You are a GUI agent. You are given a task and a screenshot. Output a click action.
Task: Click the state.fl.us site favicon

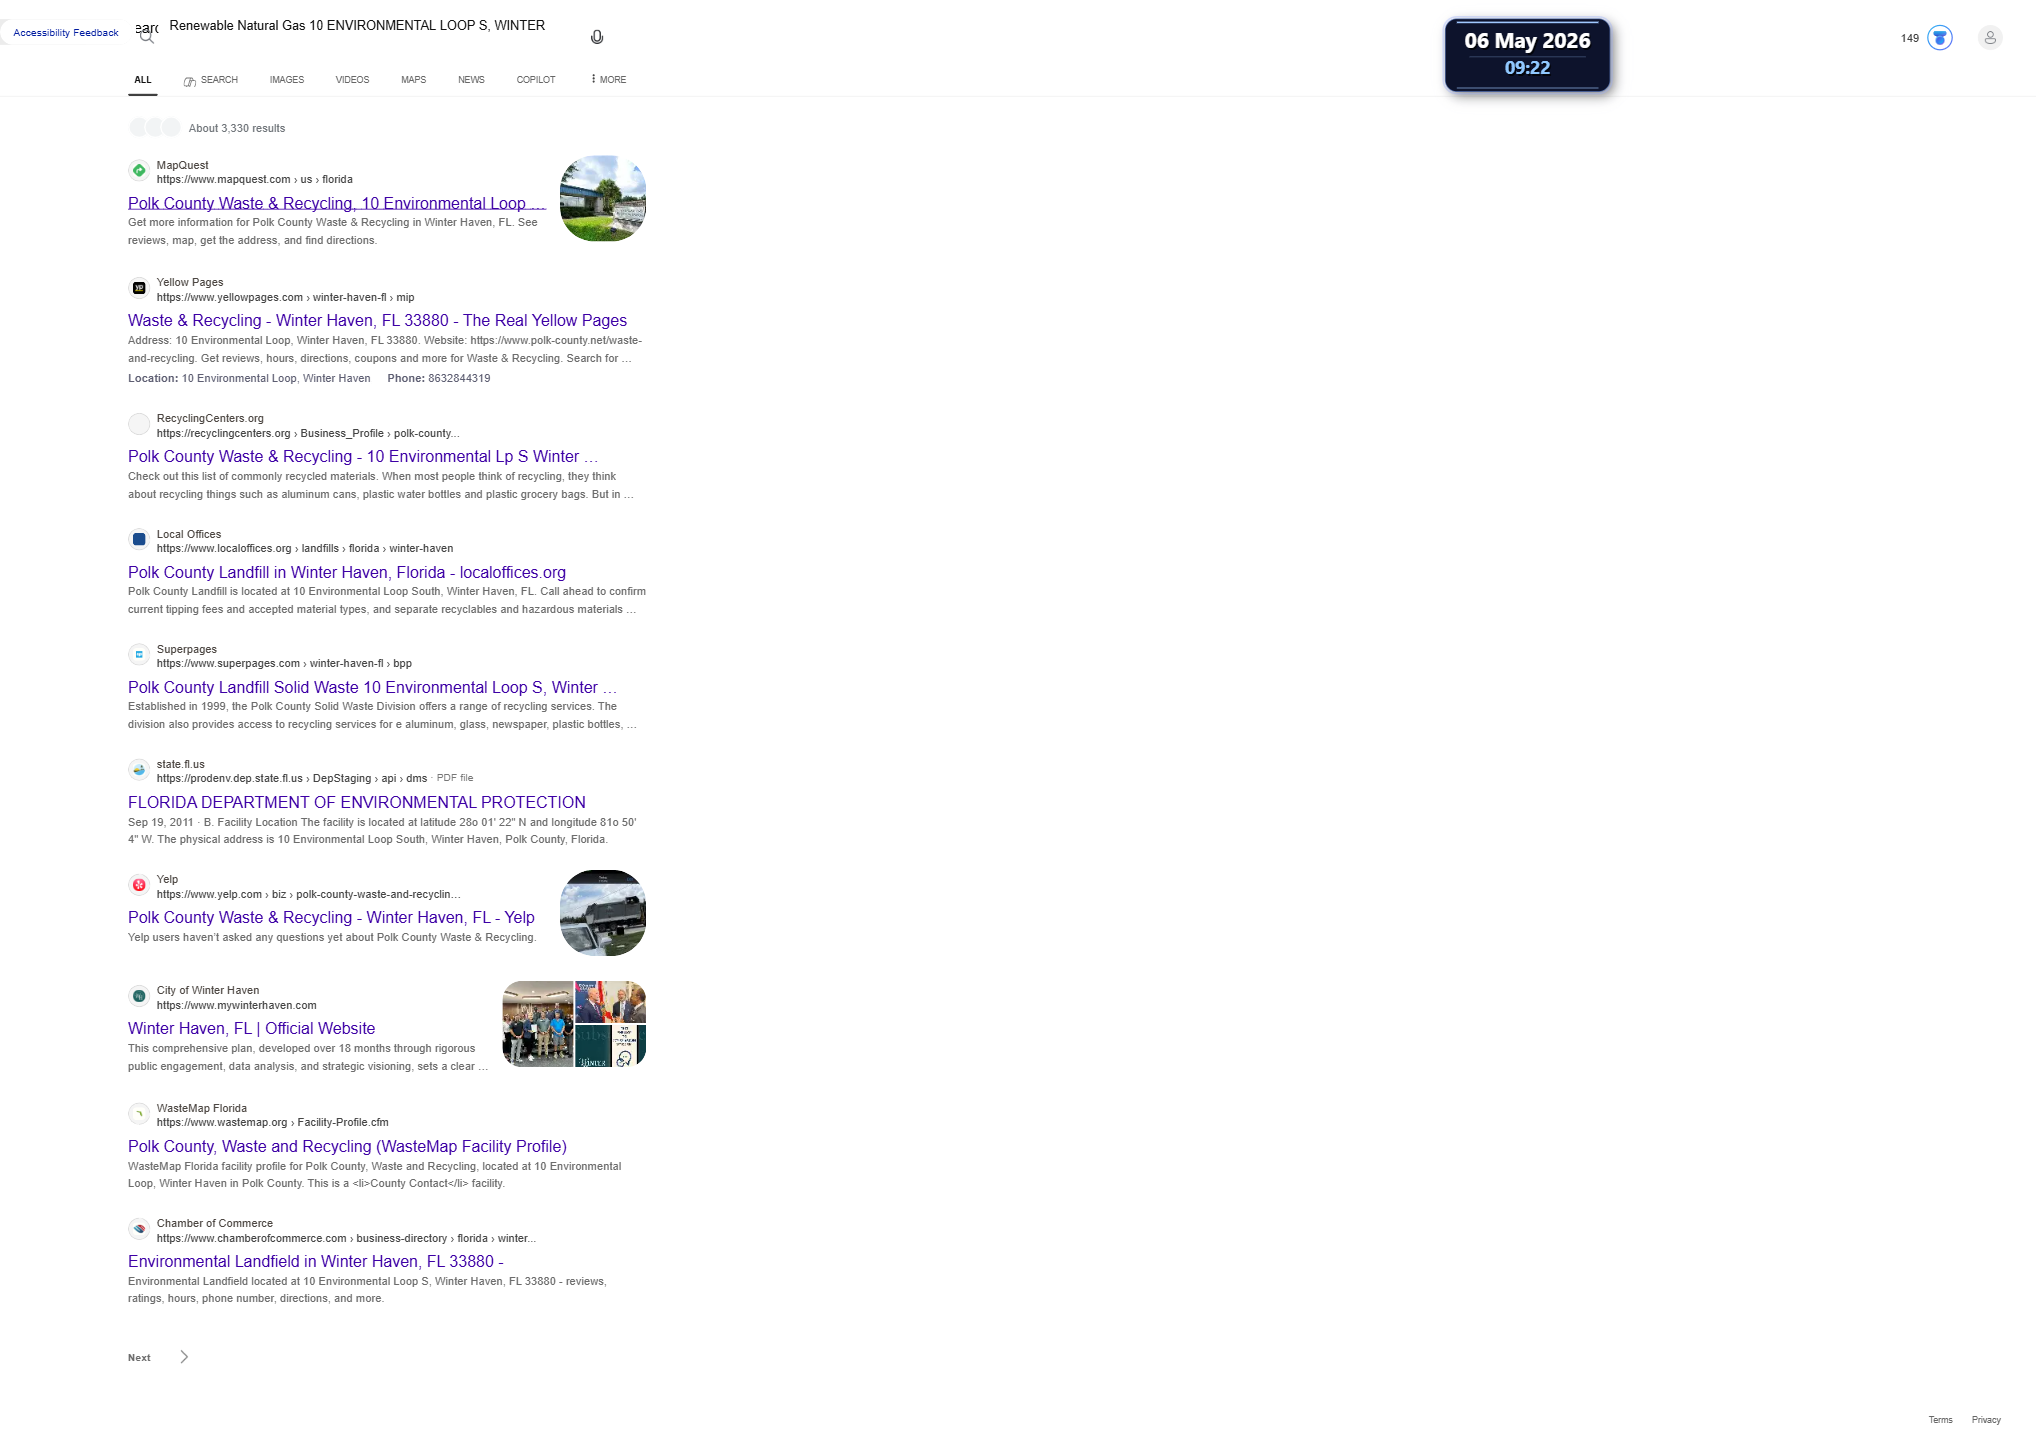pyautogui.click(x=139, y=770)
